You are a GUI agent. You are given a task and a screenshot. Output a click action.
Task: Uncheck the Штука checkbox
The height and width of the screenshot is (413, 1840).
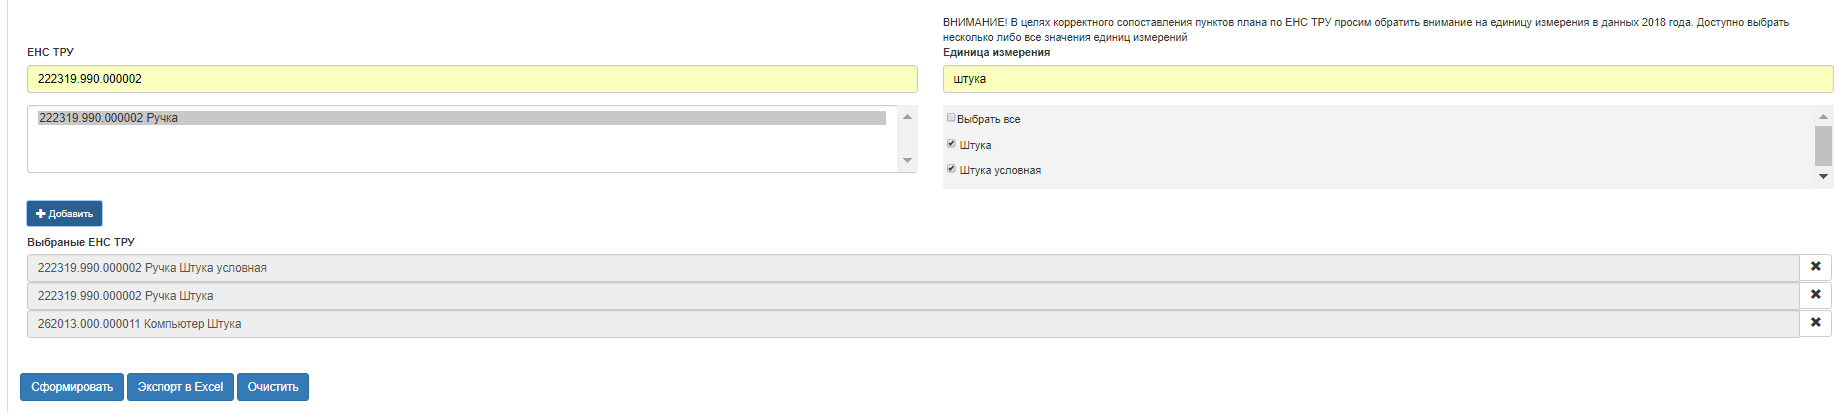pyautogui.click(x=951, y=144)
